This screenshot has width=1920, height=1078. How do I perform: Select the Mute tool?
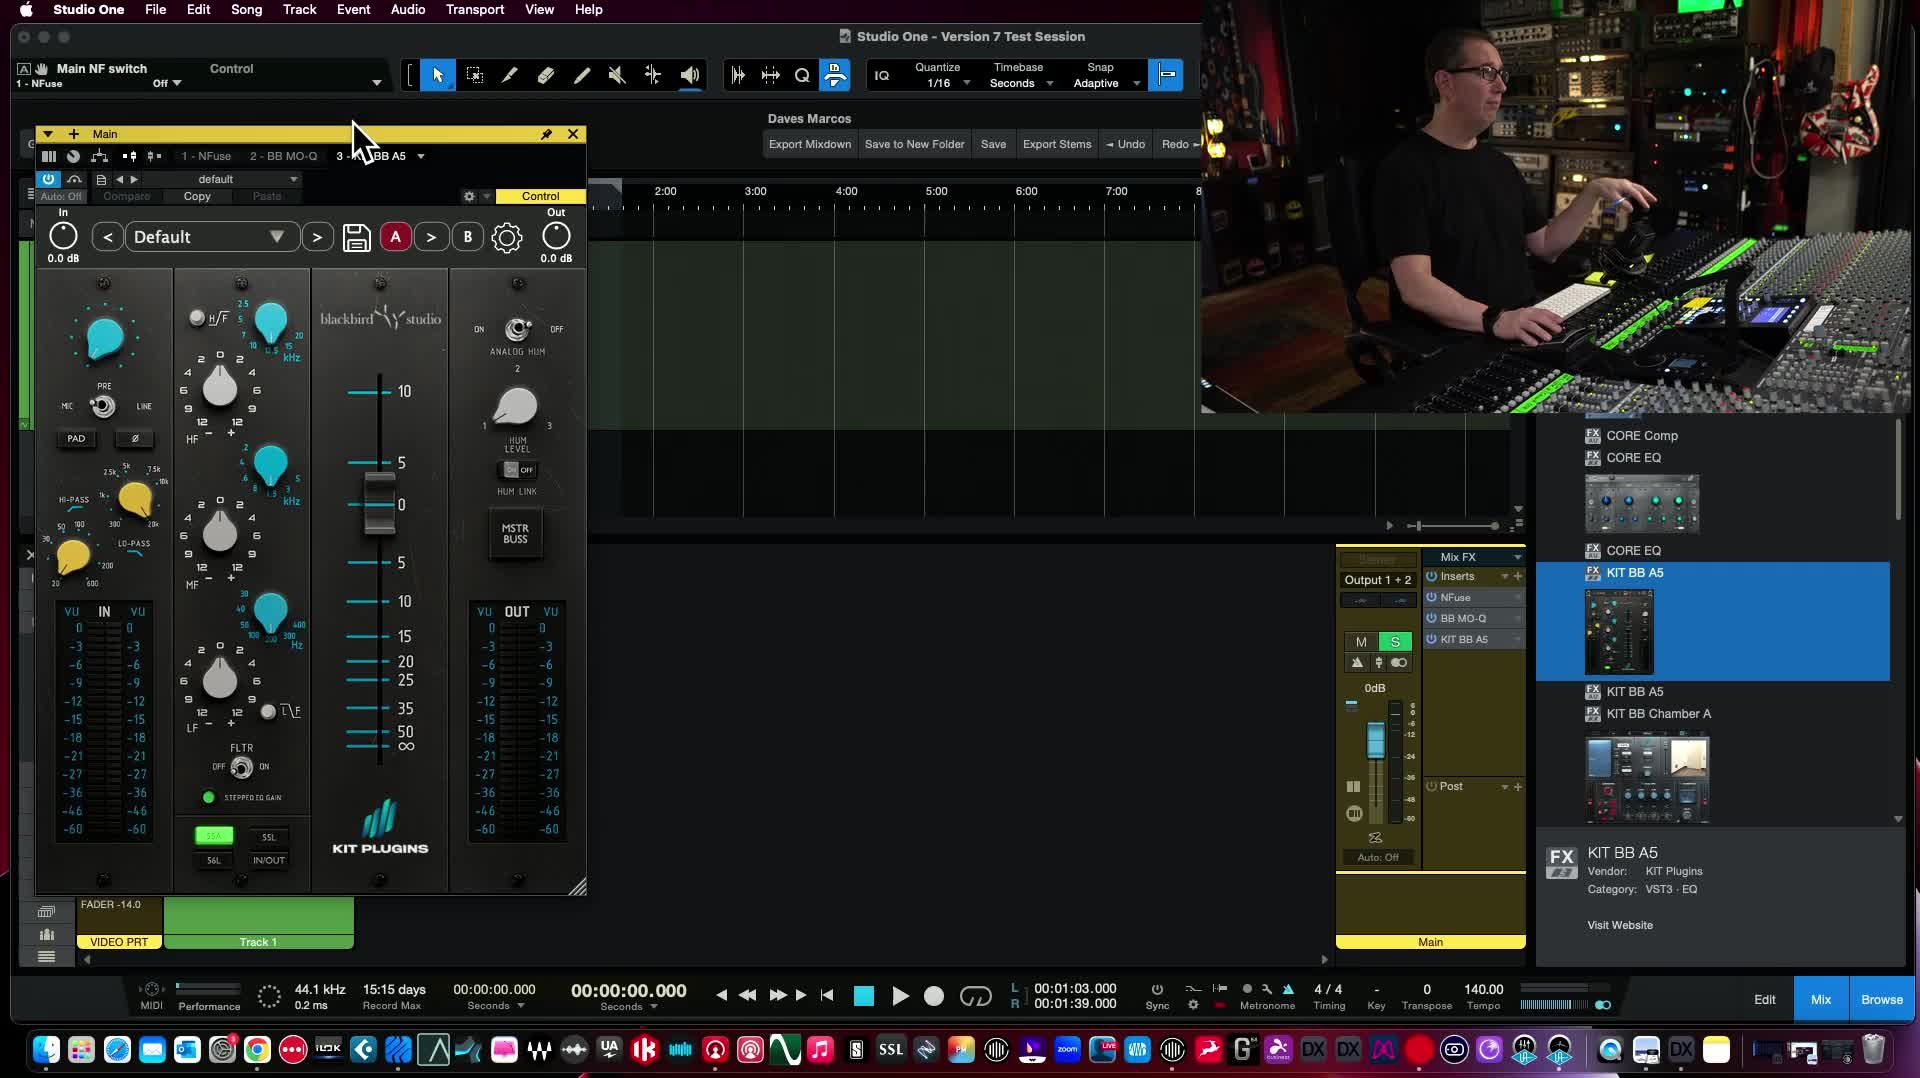click(x=617, y=75)
